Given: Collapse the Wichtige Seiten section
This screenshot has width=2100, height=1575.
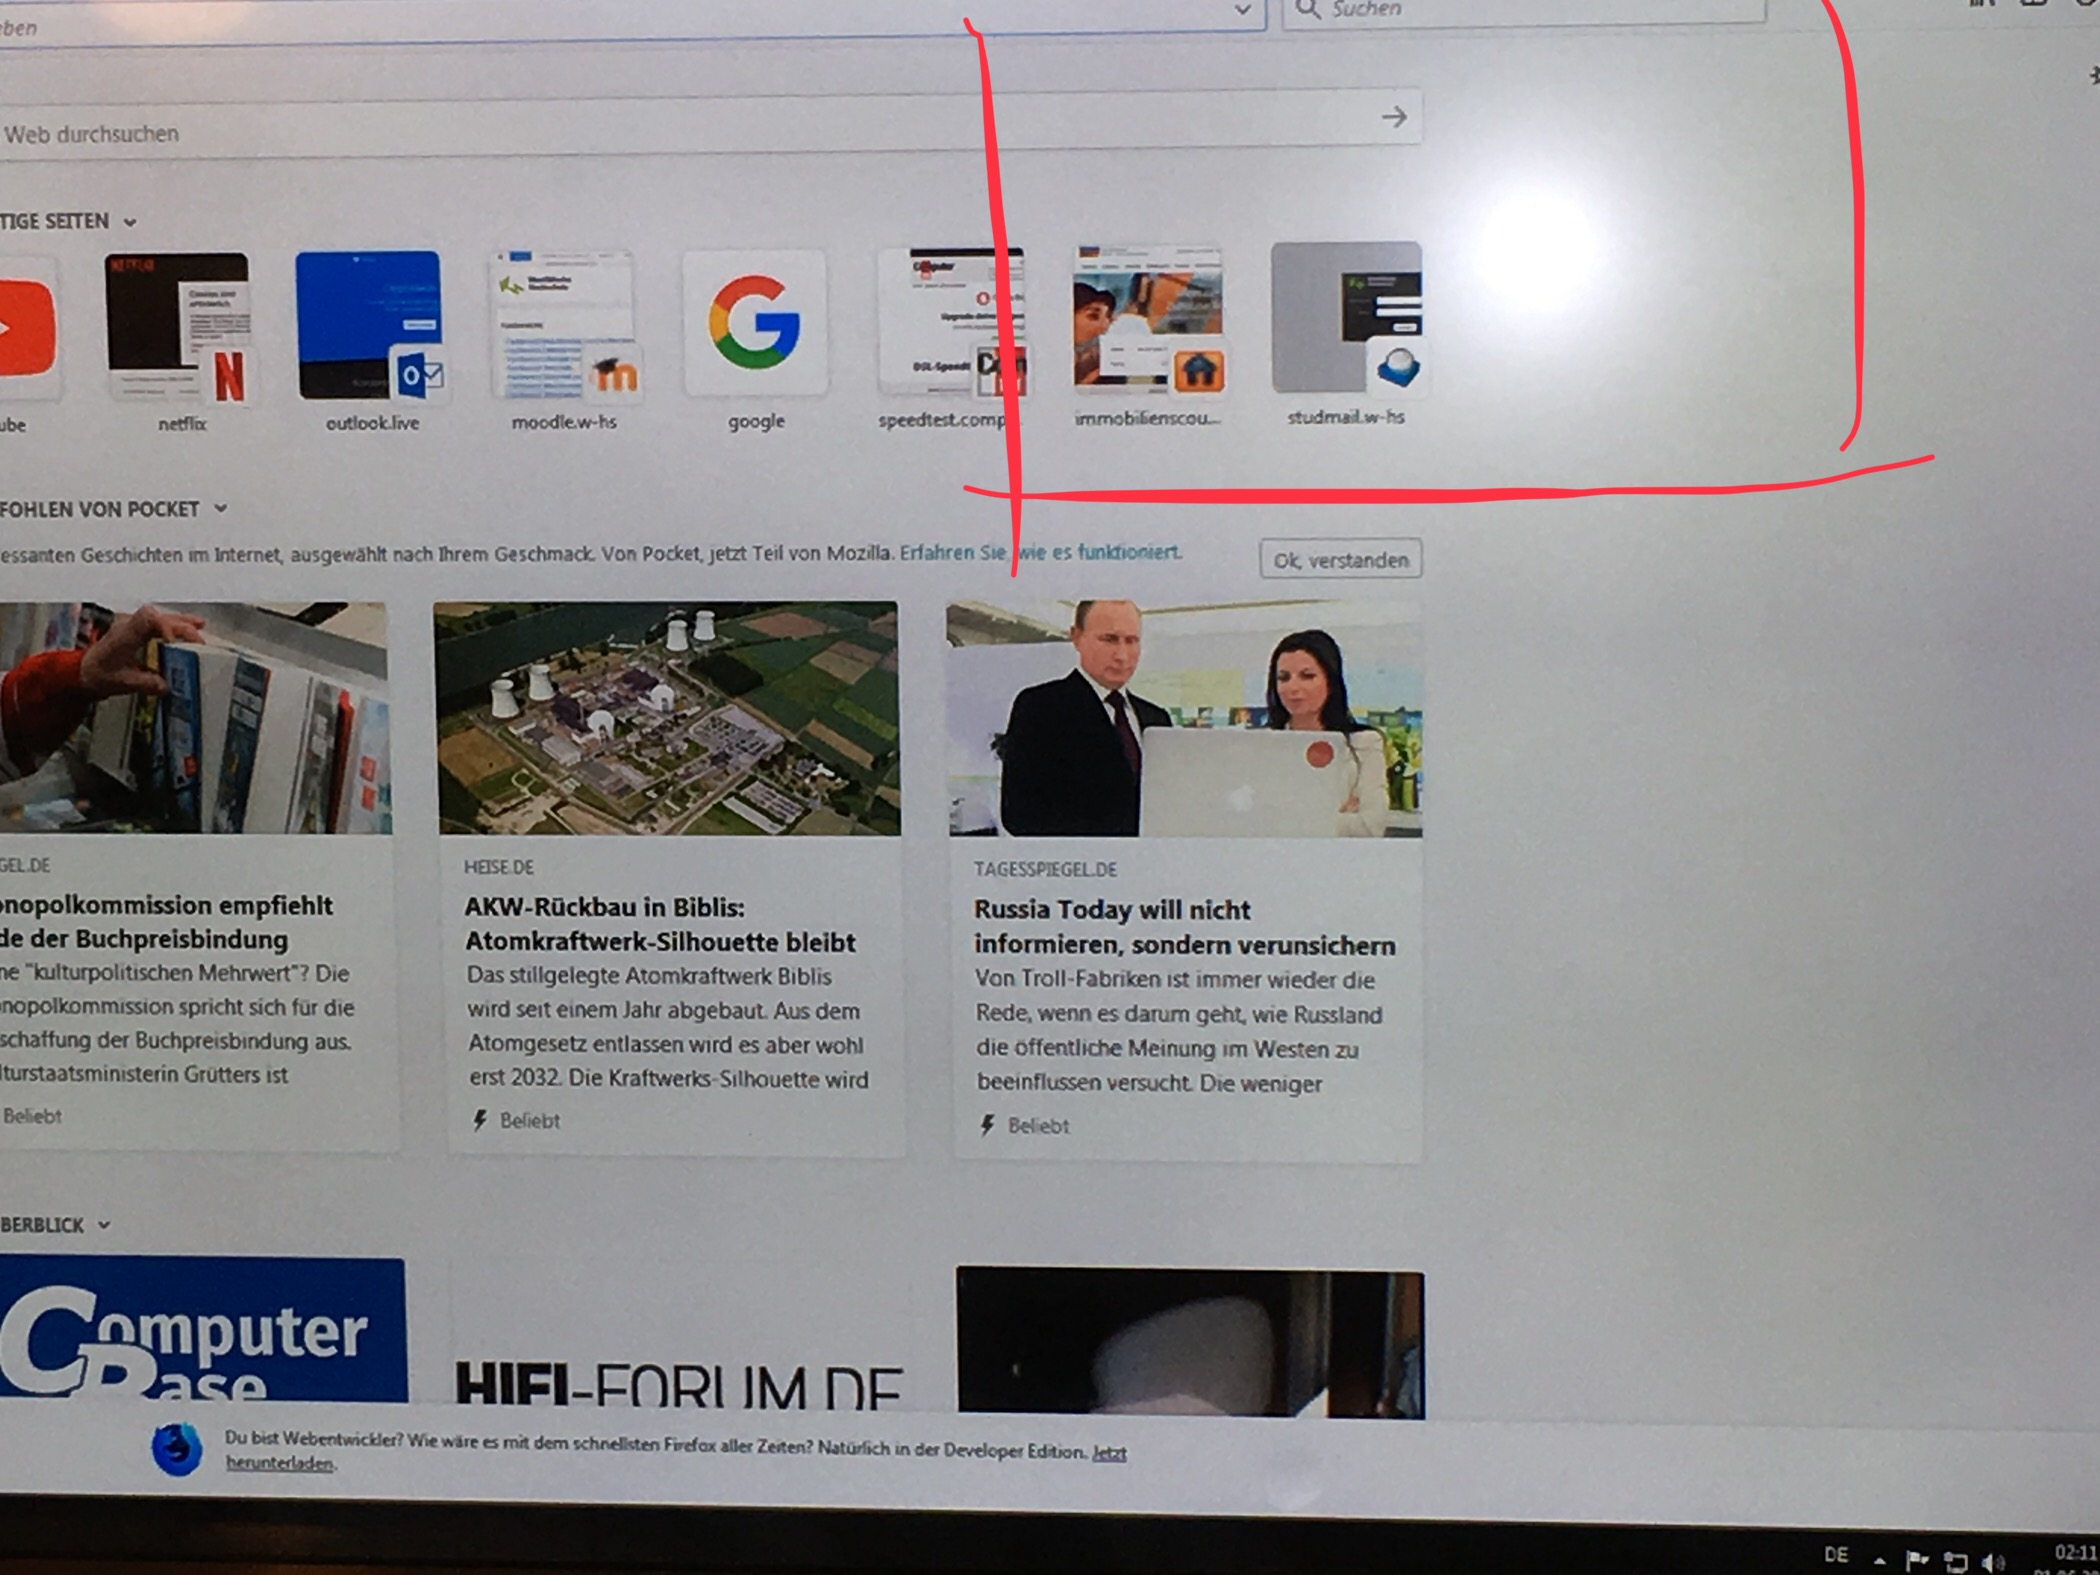Looking at the screenshot, I should (x=130, y=222).
